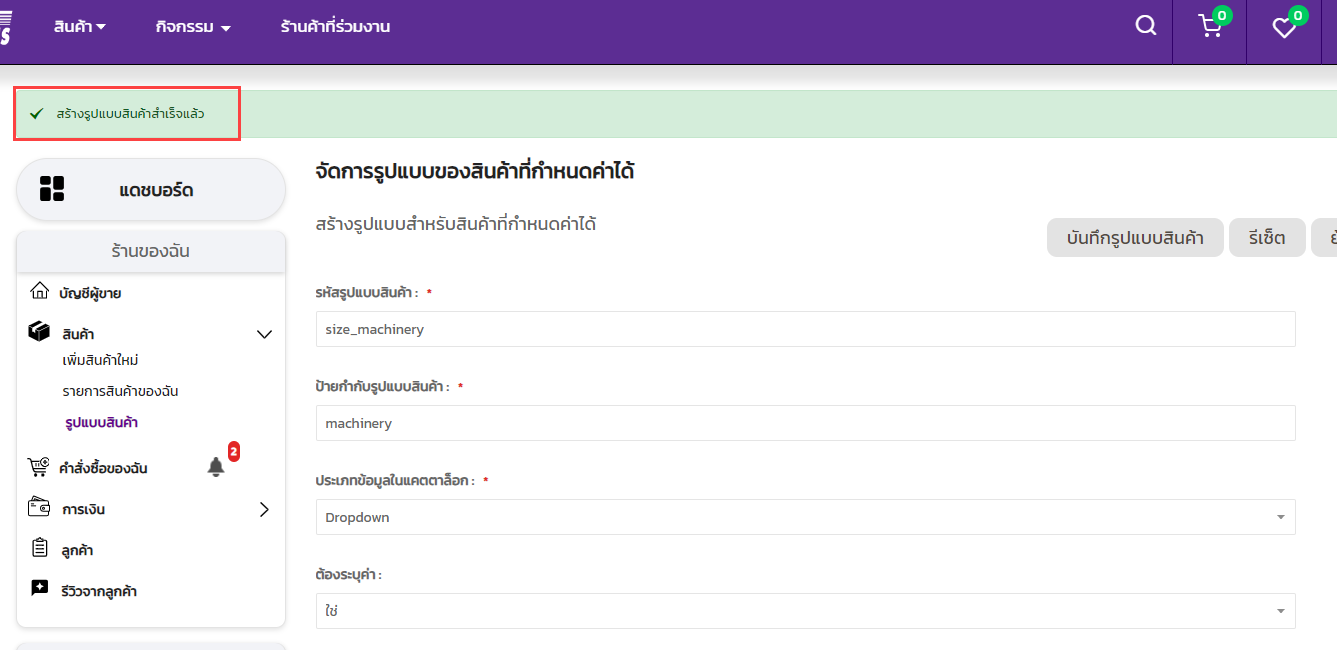Screen dimensions: 1337x650
Task: Click the รหัสรูปแบบสินค้า input field
Action: (804, 329)
